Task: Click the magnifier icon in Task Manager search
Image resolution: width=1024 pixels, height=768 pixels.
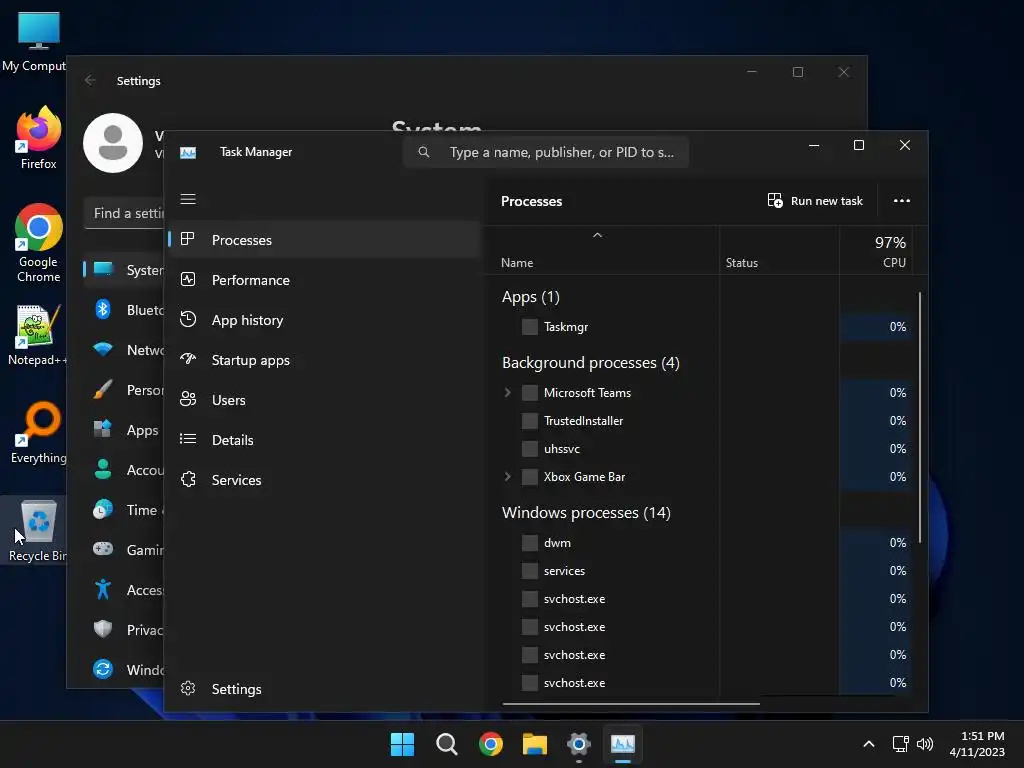Action: click(424, 152)
